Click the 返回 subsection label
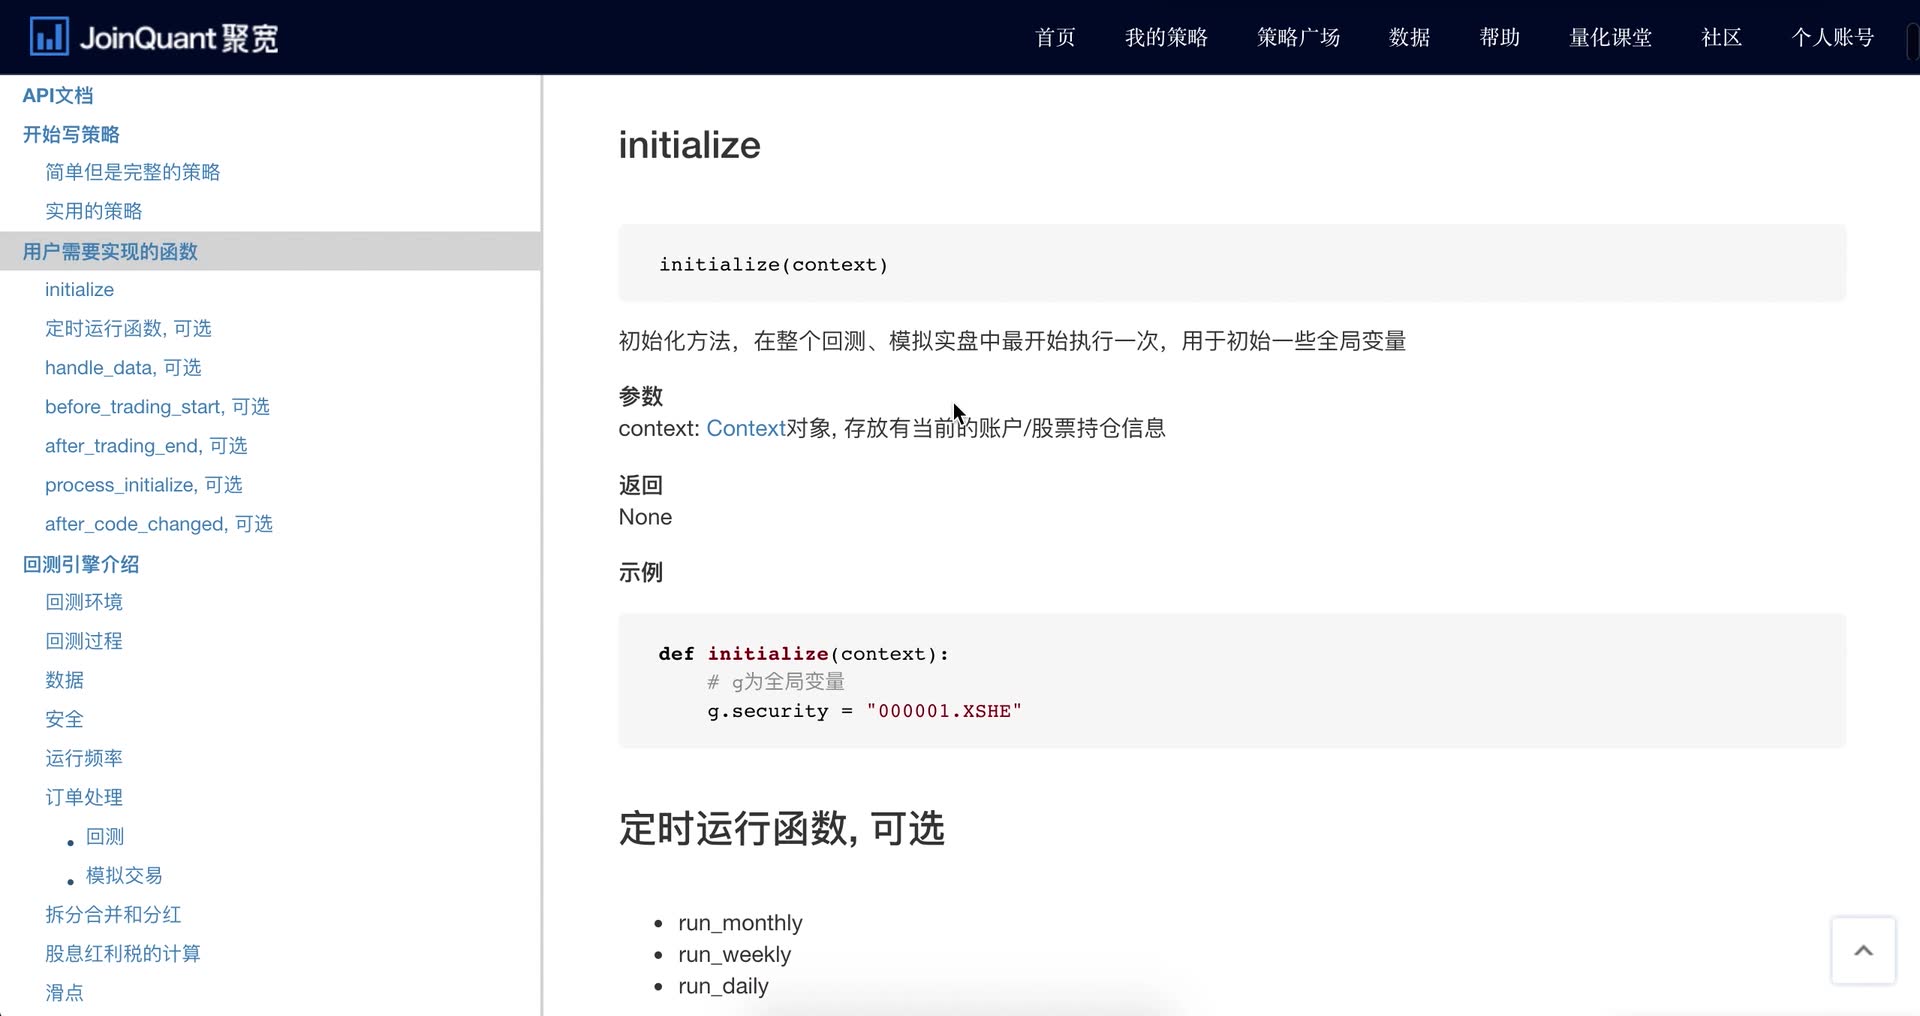 pos(640,485)
